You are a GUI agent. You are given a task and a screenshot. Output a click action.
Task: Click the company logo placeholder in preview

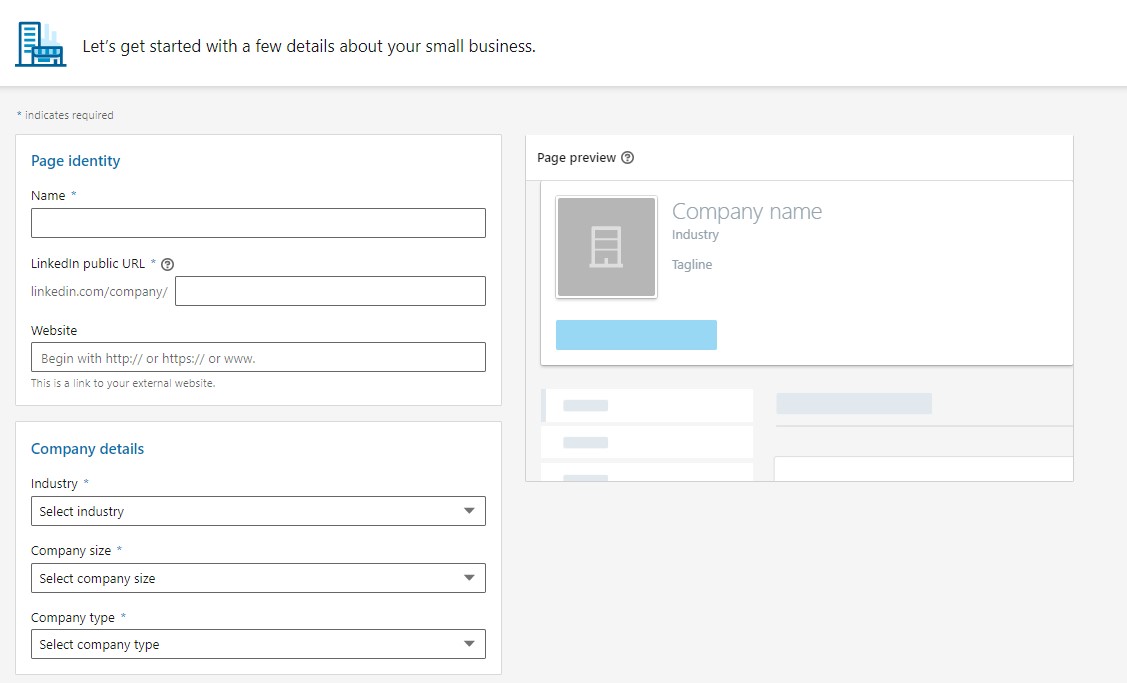pos(606,247)
